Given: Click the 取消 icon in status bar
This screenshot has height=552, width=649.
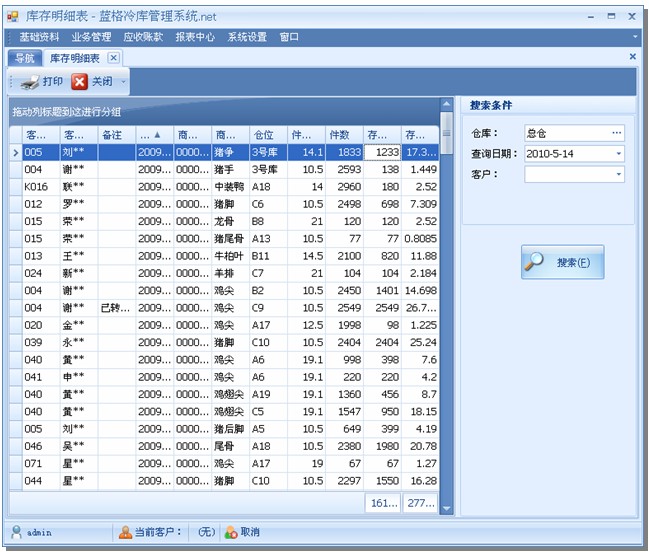Looking at the screenshot, I should click(231, 532).
